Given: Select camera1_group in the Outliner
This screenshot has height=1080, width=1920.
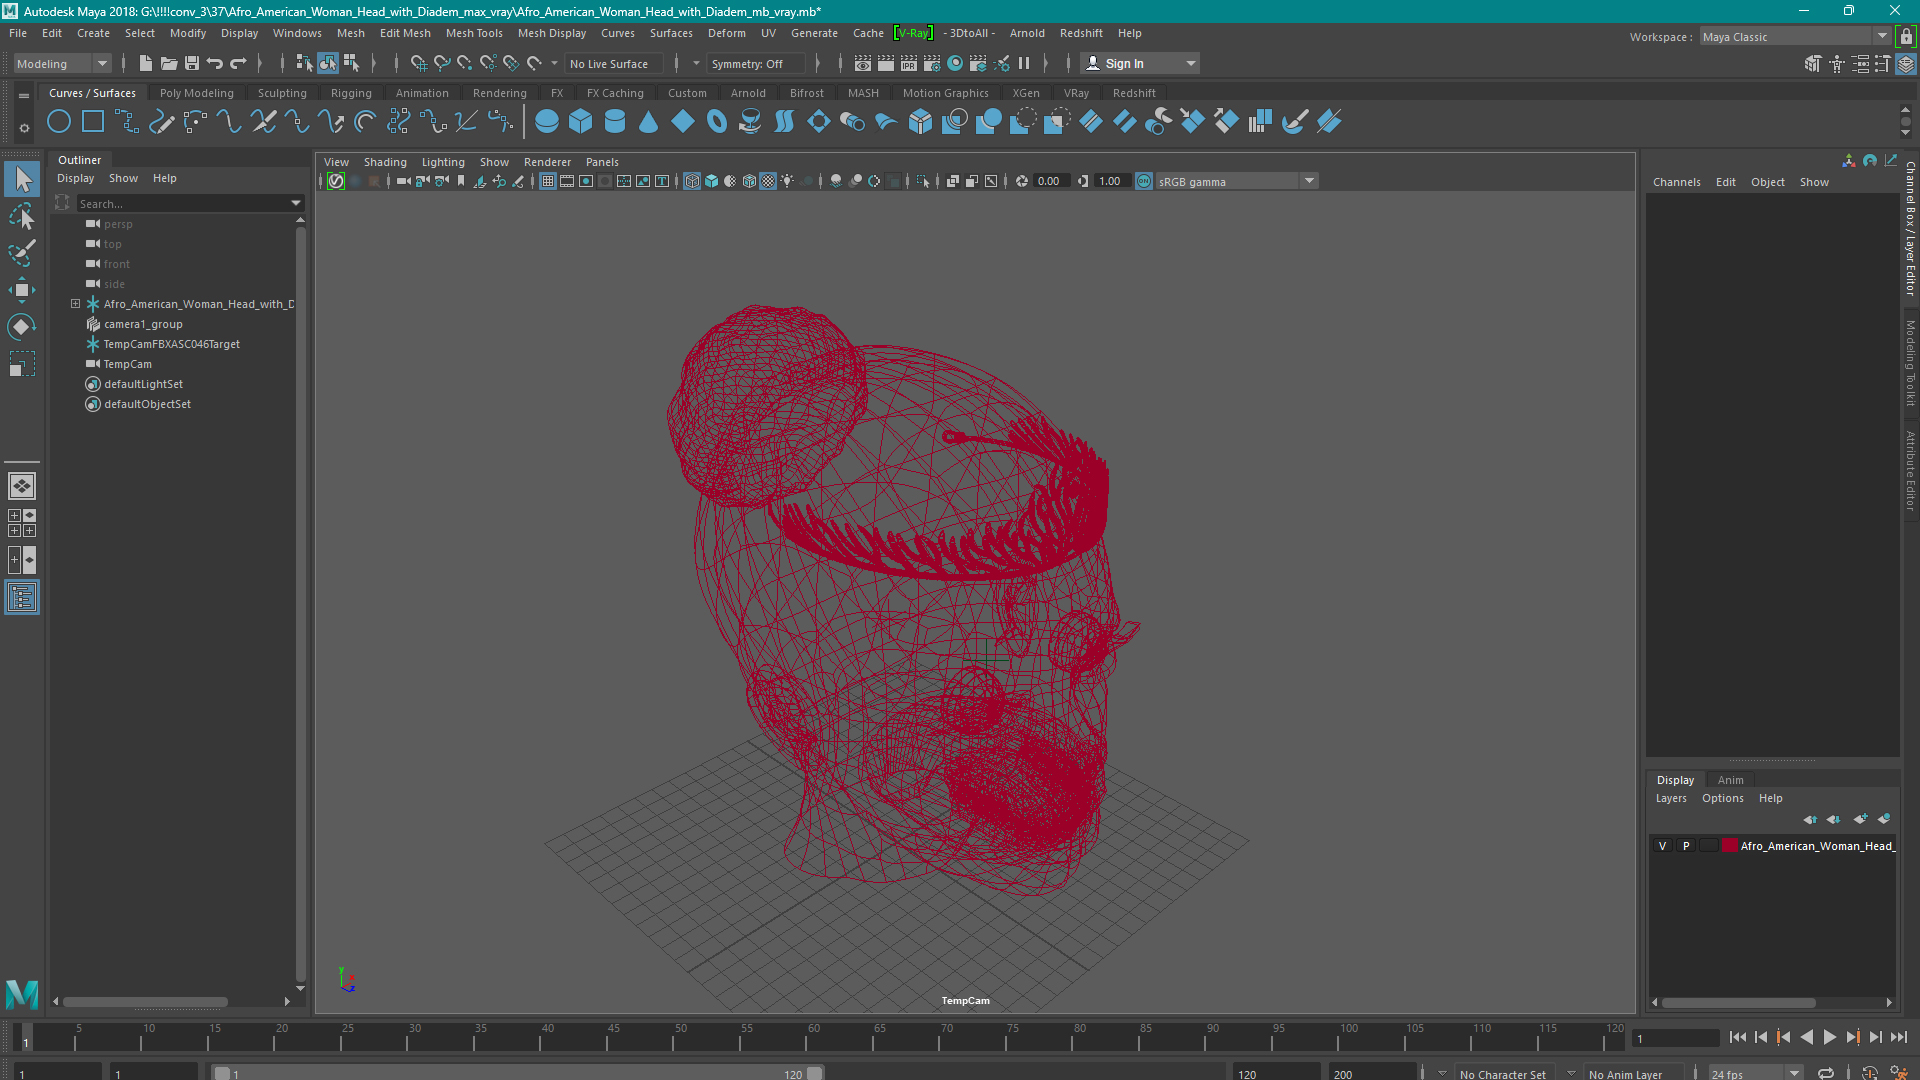Looking at the screenshot, I should (x=143, y=324).
